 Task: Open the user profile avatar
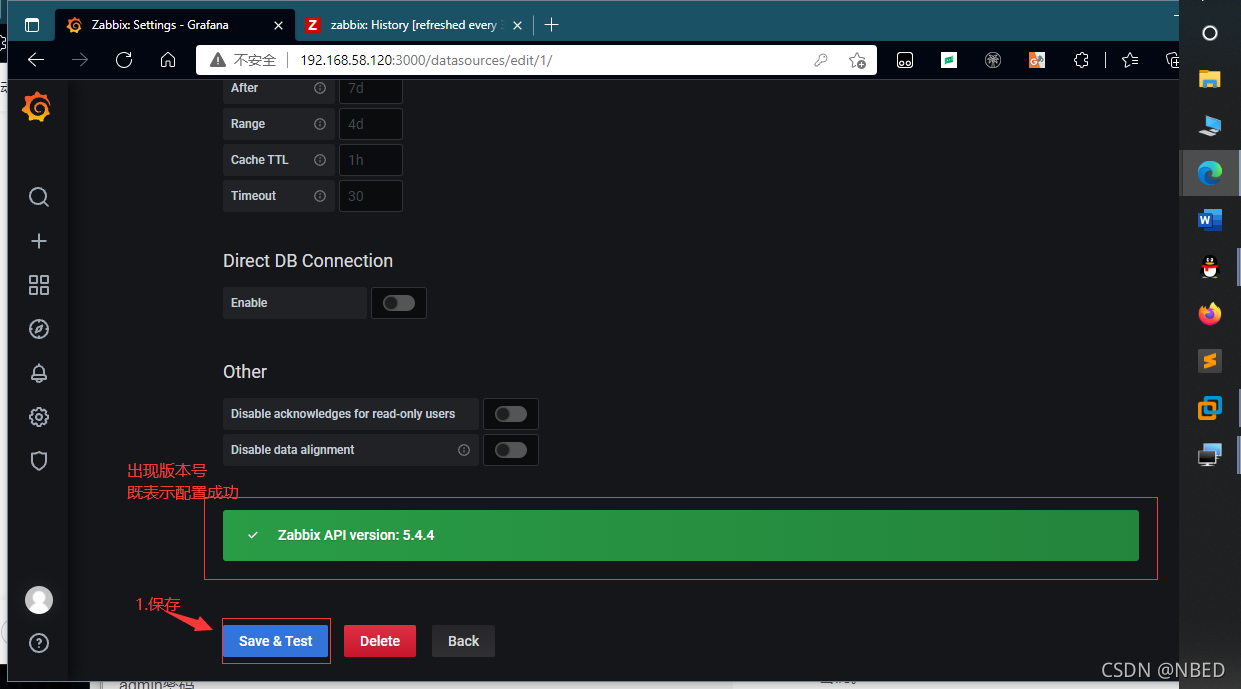point(39,599)
